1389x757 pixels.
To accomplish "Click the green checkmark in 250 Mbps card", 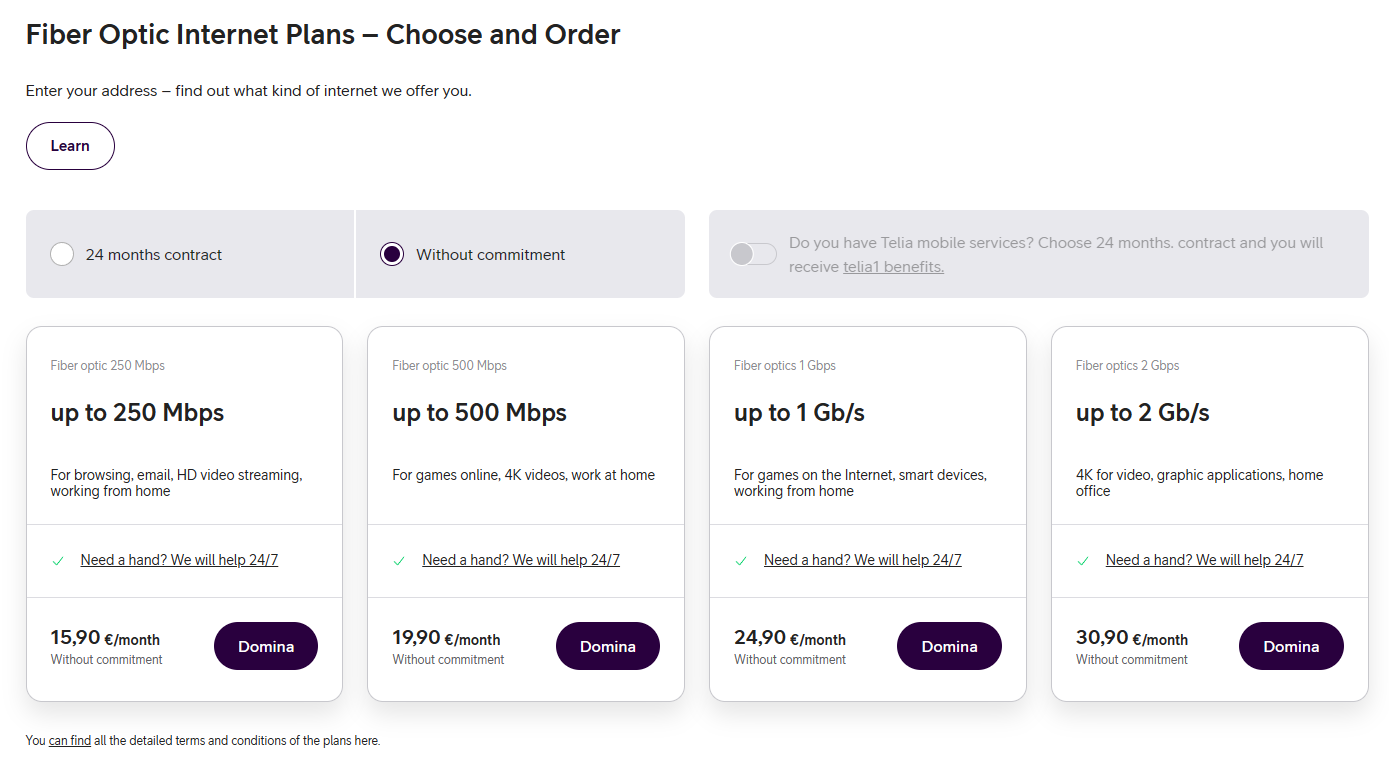I will point(58,561).
